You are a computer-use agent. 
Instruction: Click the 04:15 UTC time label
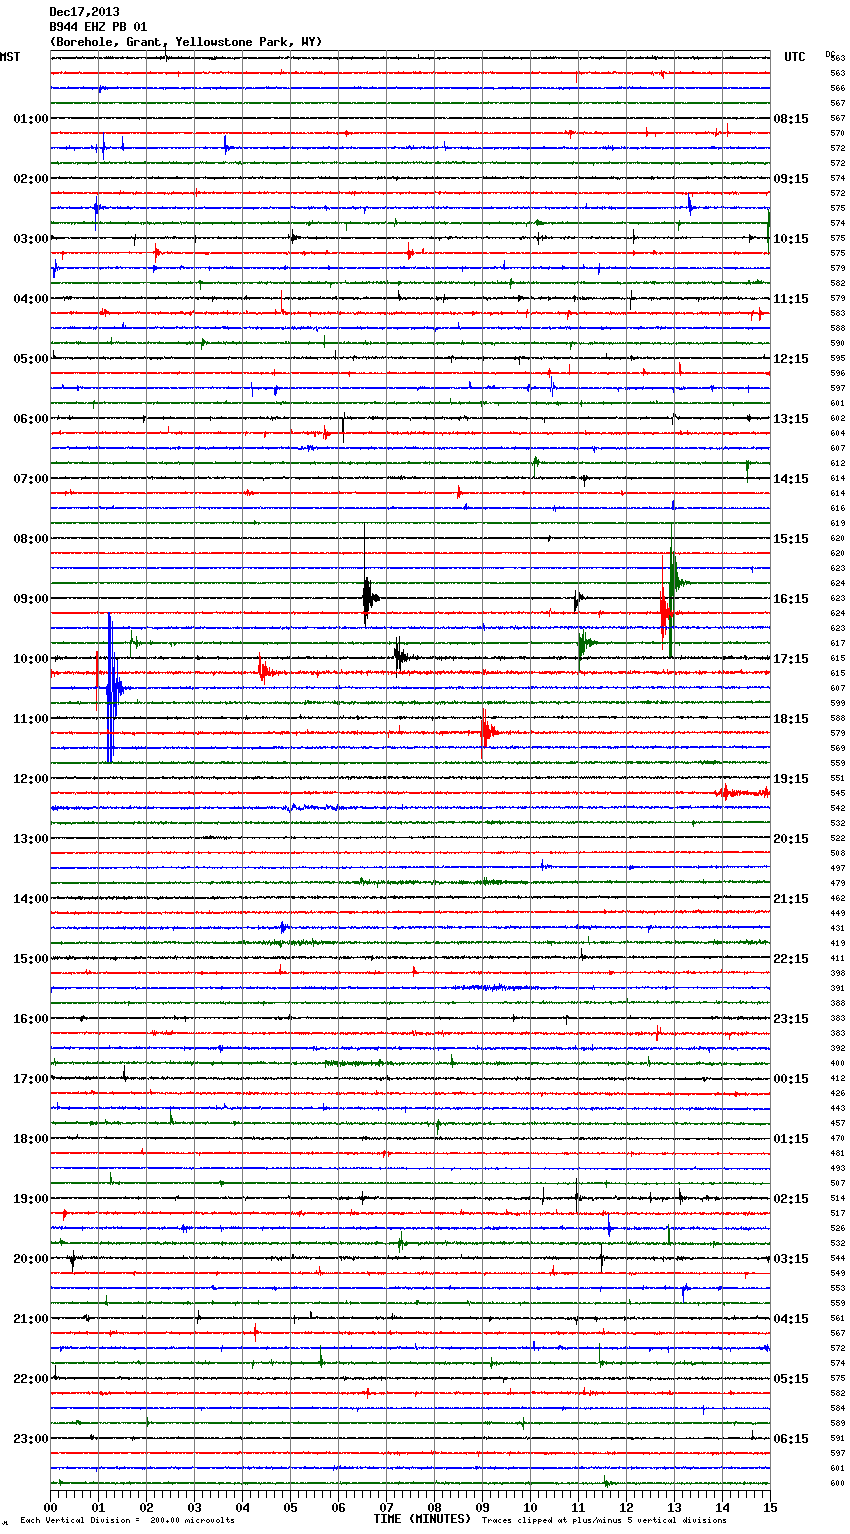coord(791,1319)
